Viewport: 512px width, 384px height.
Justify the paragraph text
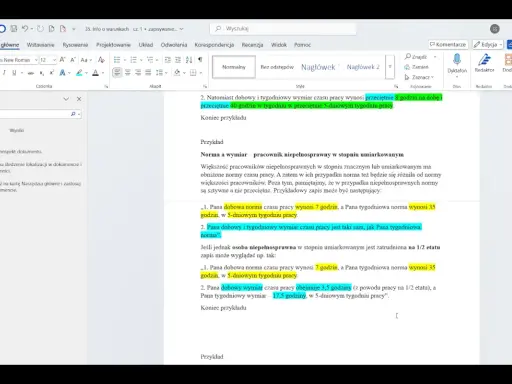coord(148,72)
